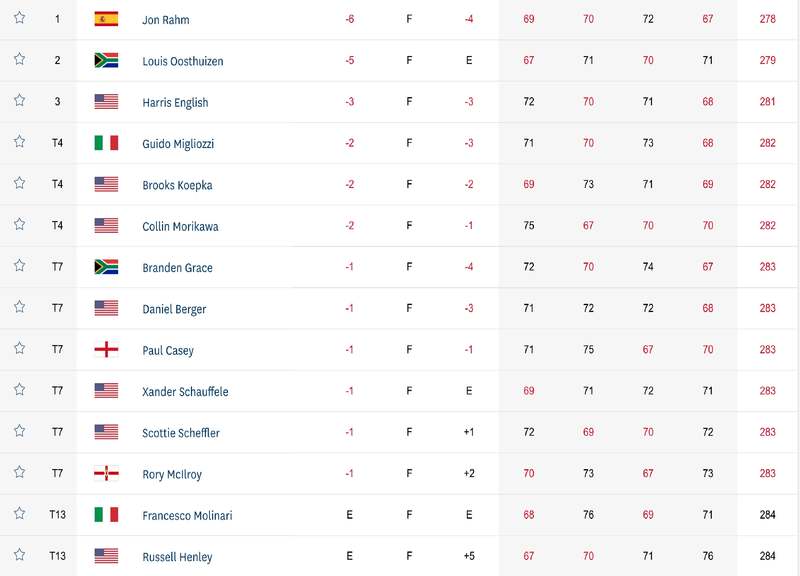Toggle the favorite star for Louis Oosthuizen
Screen dimensions: 800x576
[19, 59]
